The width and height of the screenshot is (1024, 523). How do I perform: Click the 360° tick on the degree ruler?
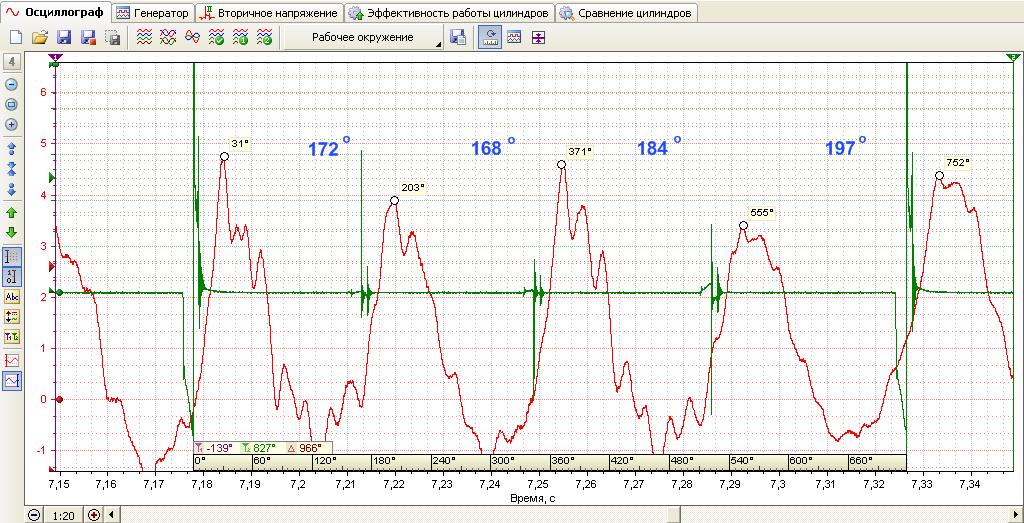tap(564, 460)
